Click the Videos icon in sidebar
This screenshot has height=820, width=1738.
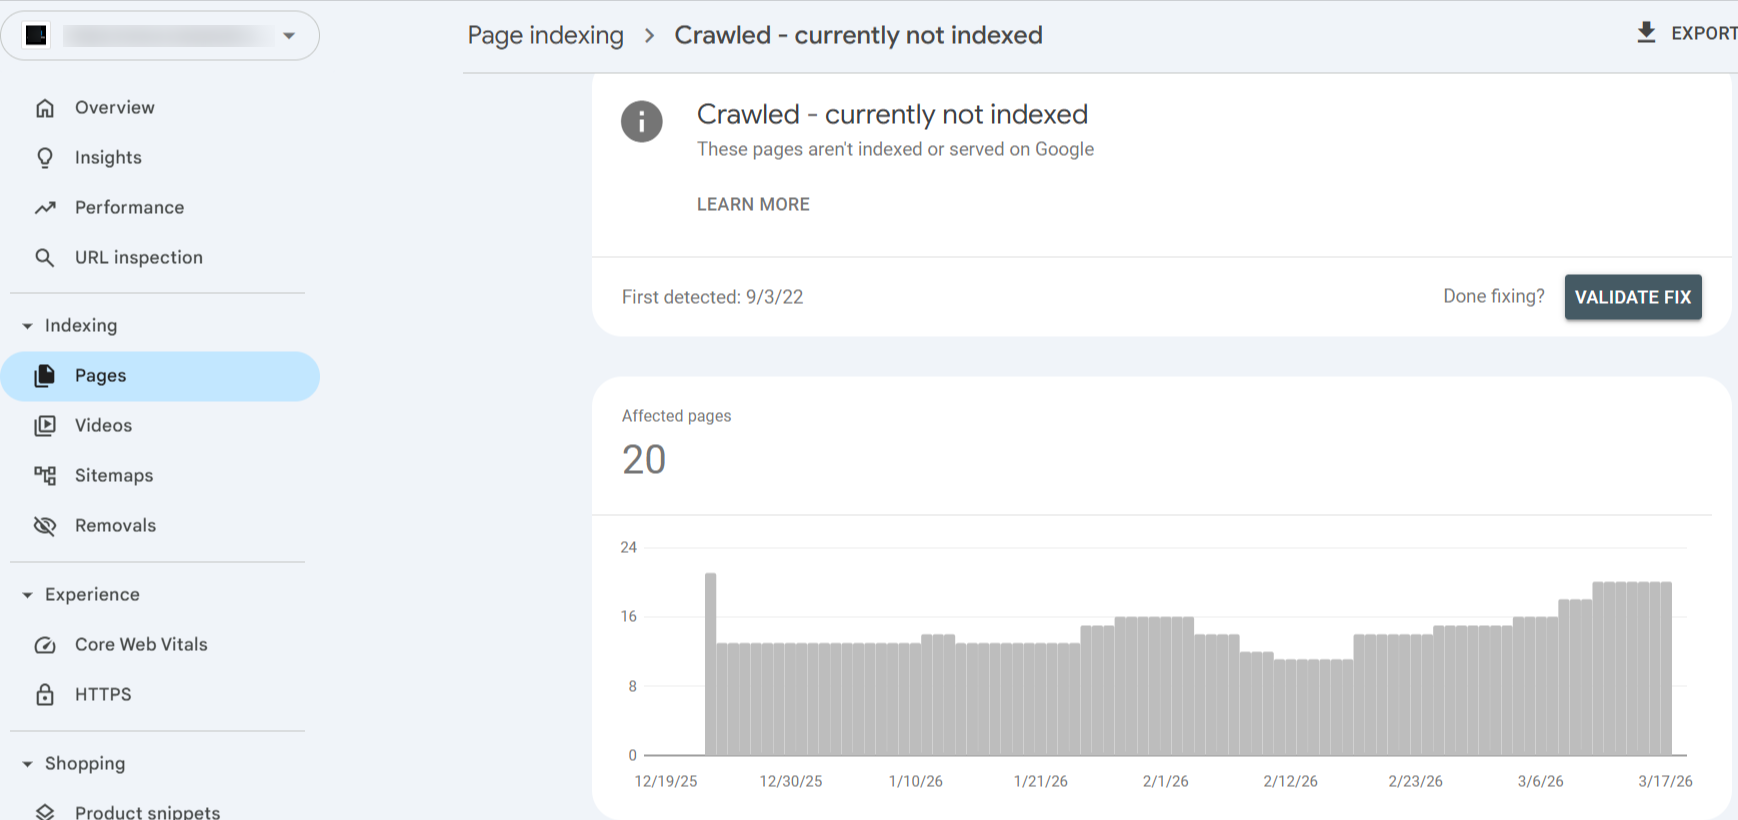45,426
